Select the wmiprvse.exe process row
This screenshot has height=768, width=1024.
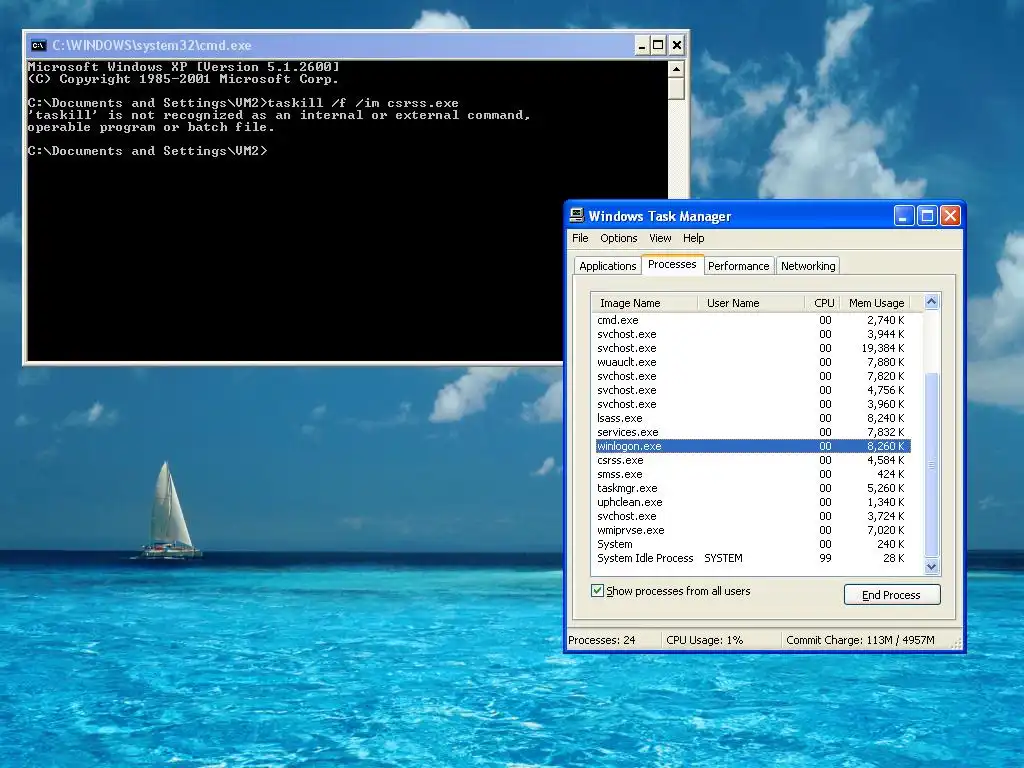[753, 530]
